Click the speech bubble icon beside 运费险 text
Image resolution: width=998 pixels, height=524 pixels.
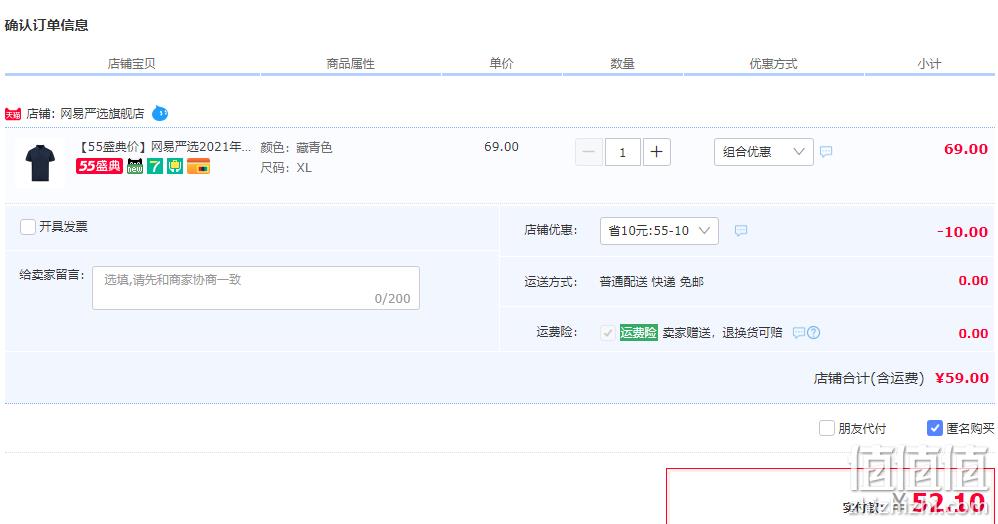(799, 332)
